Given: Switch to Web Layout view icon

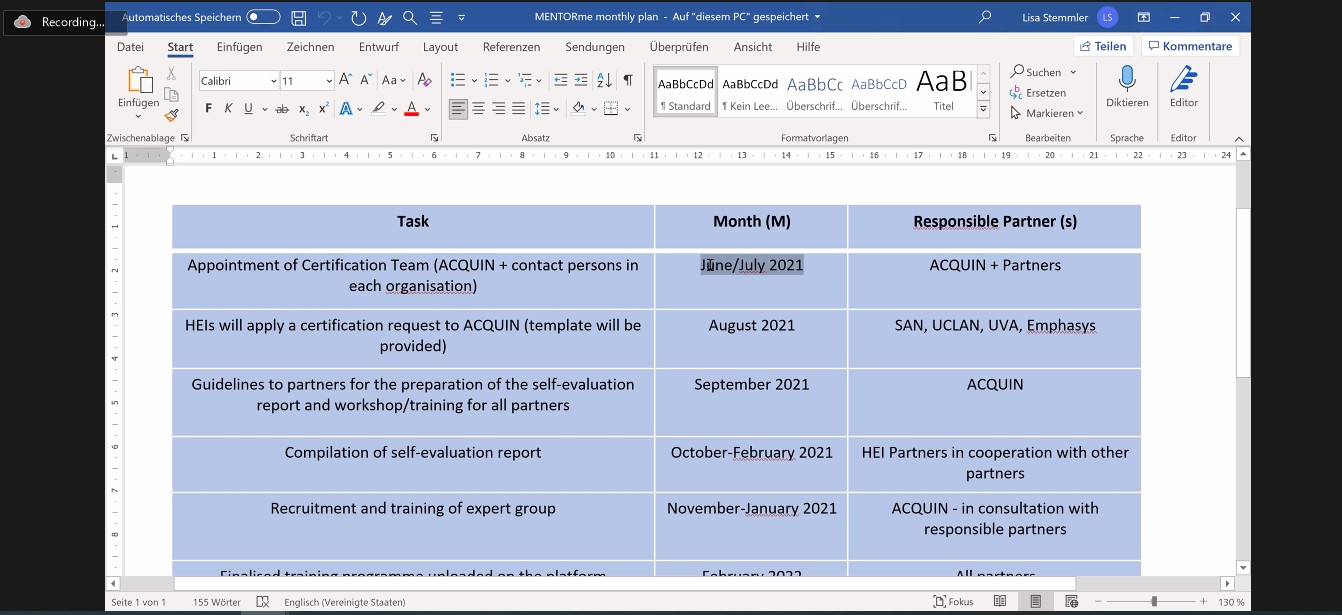Looking at the screenshot, I should pos(1071,601).
